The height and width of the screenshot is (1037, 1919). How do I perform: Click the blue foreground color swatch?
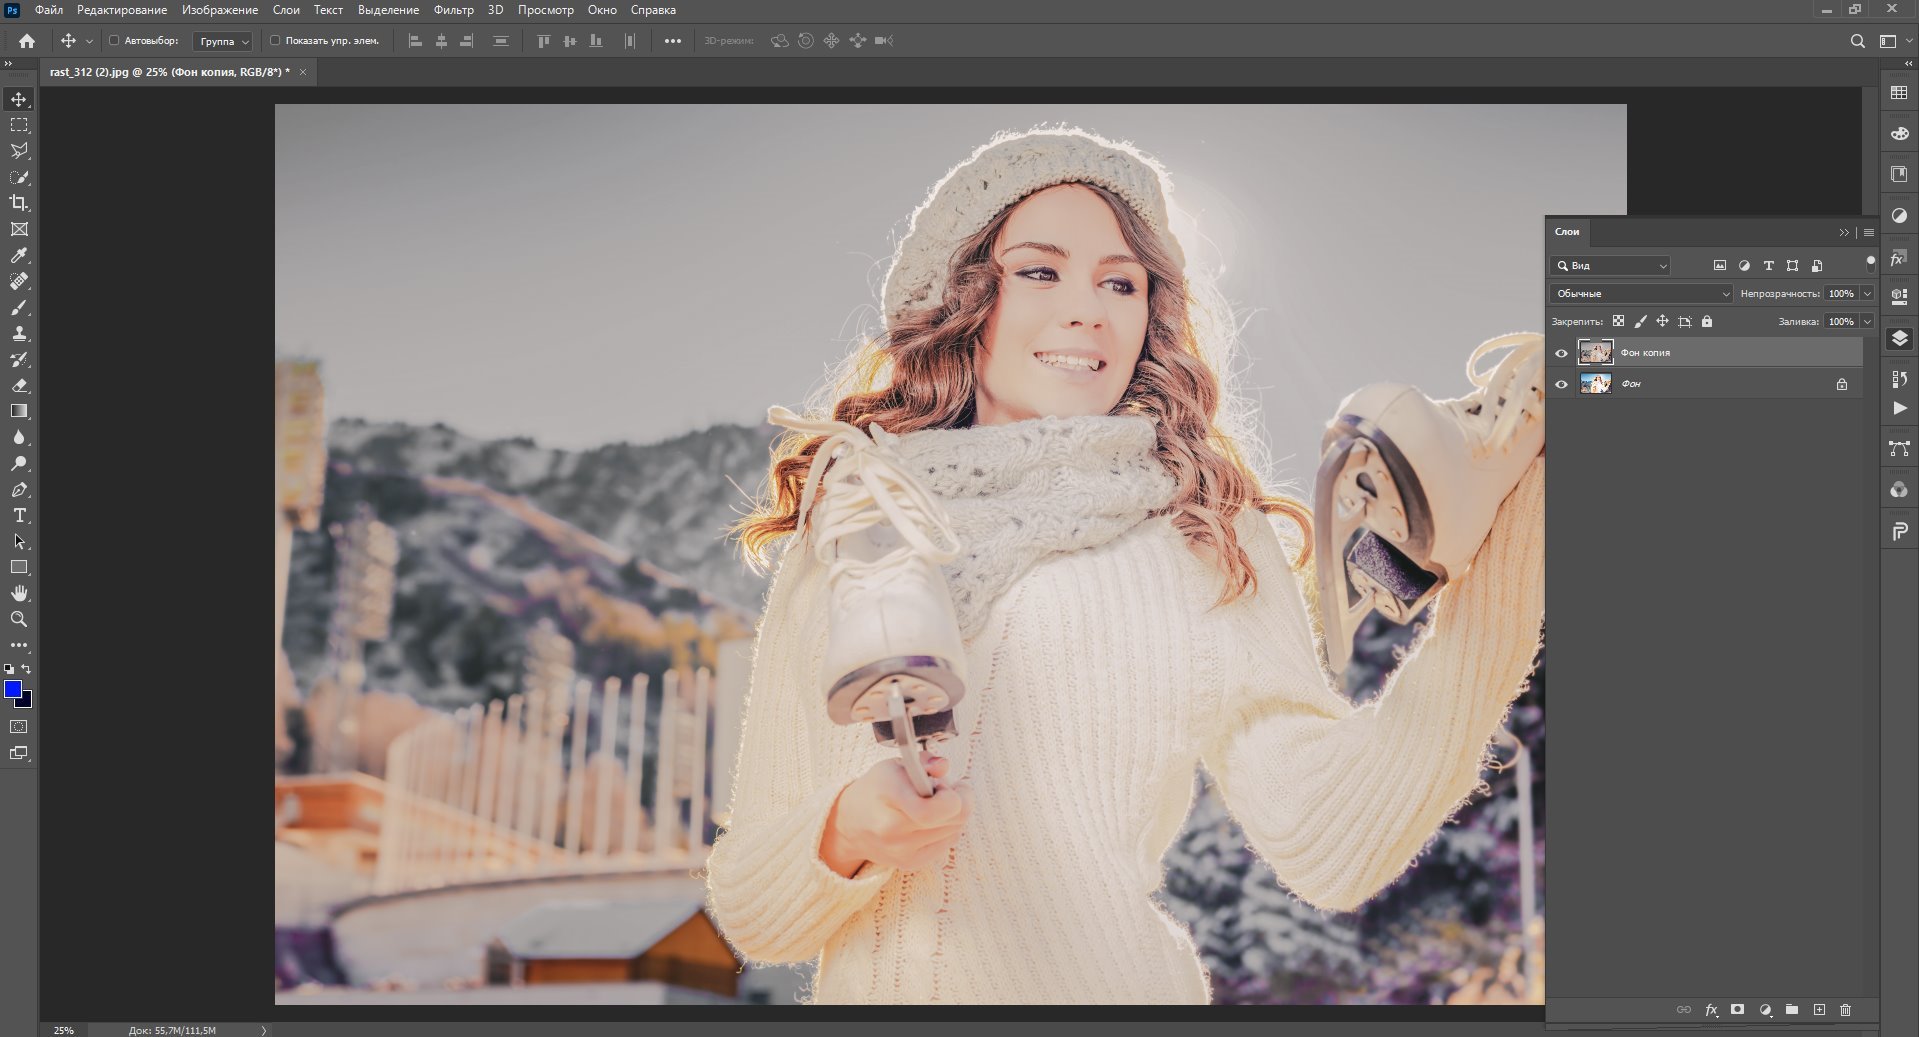[13, 689]
